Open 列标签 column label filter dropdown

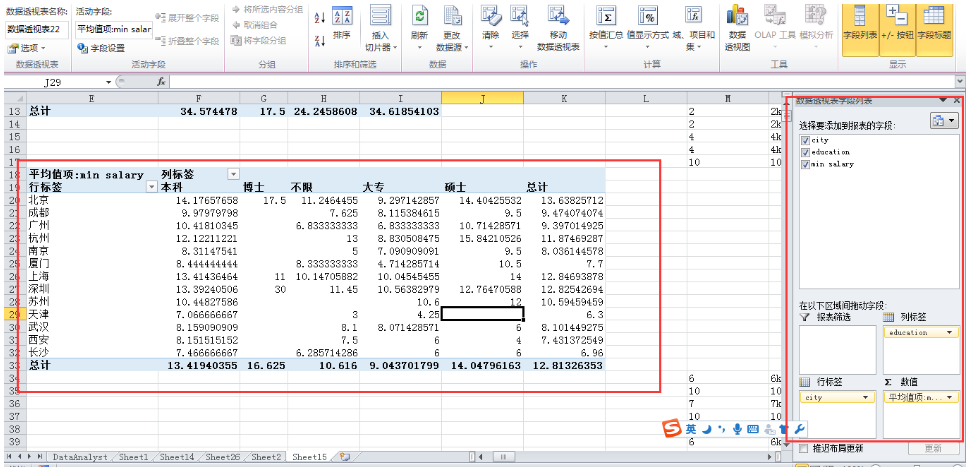point(233,175)
